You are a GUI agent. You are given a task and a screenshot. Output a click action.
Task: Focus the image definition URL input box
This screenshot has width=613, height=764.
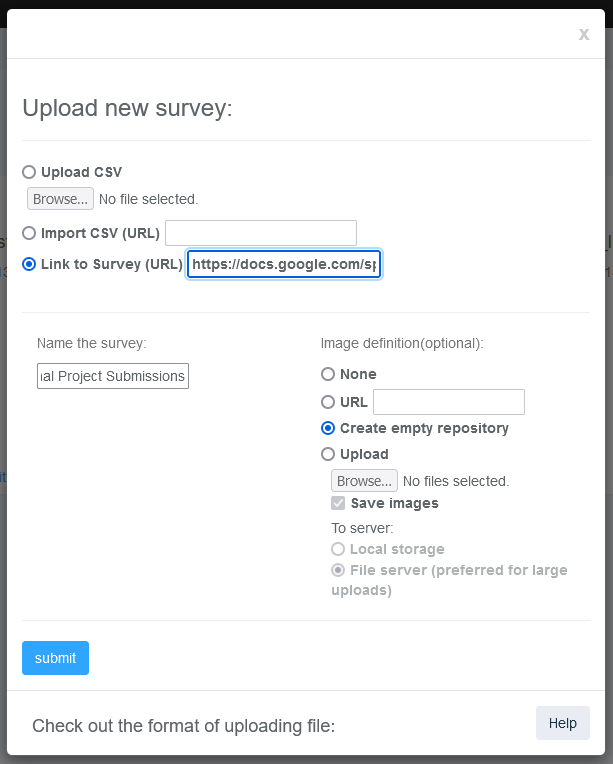click(x=449, y=402)
